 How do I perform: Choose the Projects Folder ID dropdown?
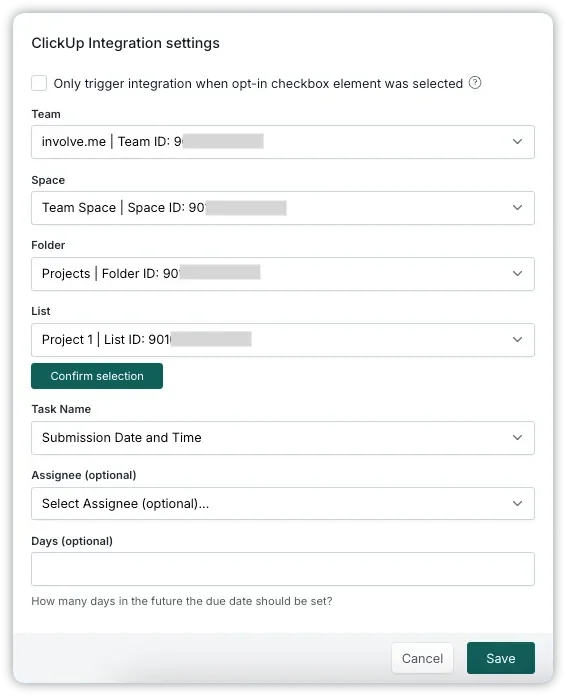(x=283, y=274)
